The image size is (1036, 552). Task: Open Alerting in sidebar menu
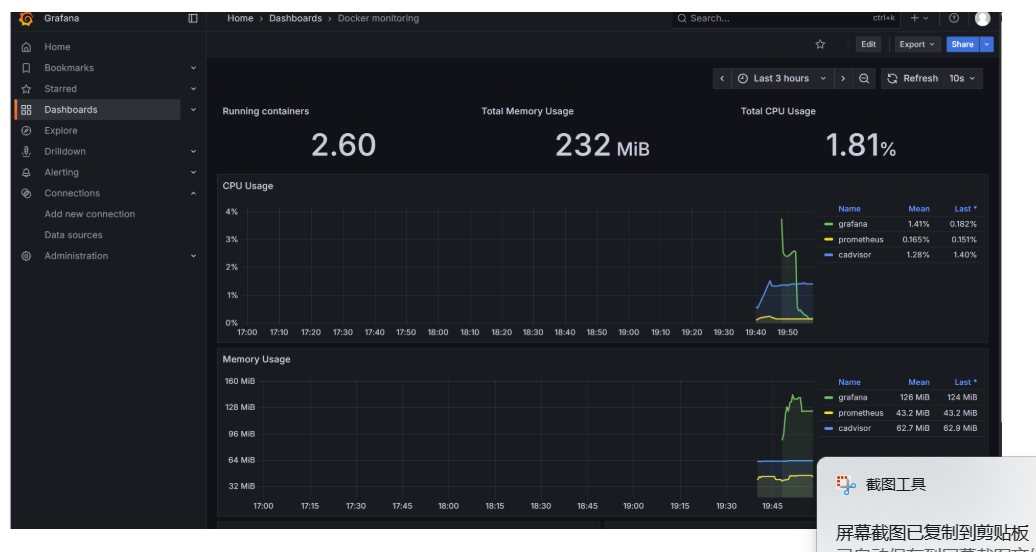point(61,173)
